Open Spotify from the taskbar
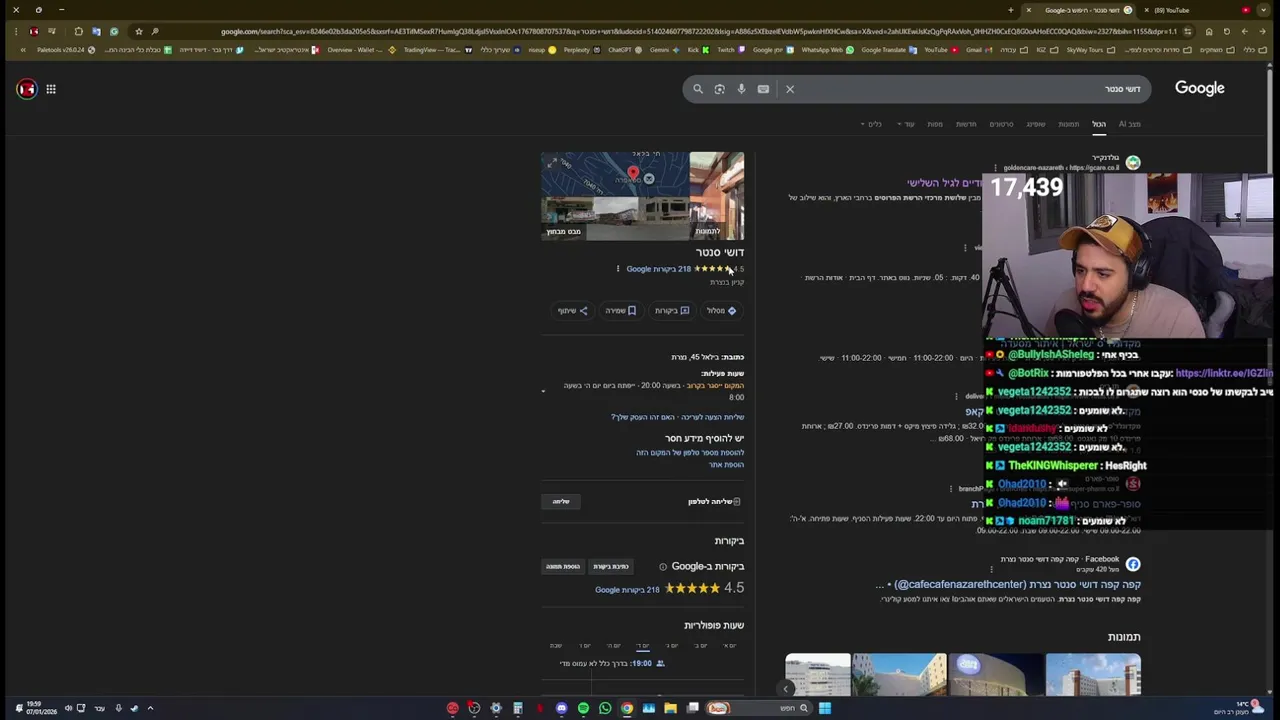This screenshot has width=1280, height=720. coord(583,708)
